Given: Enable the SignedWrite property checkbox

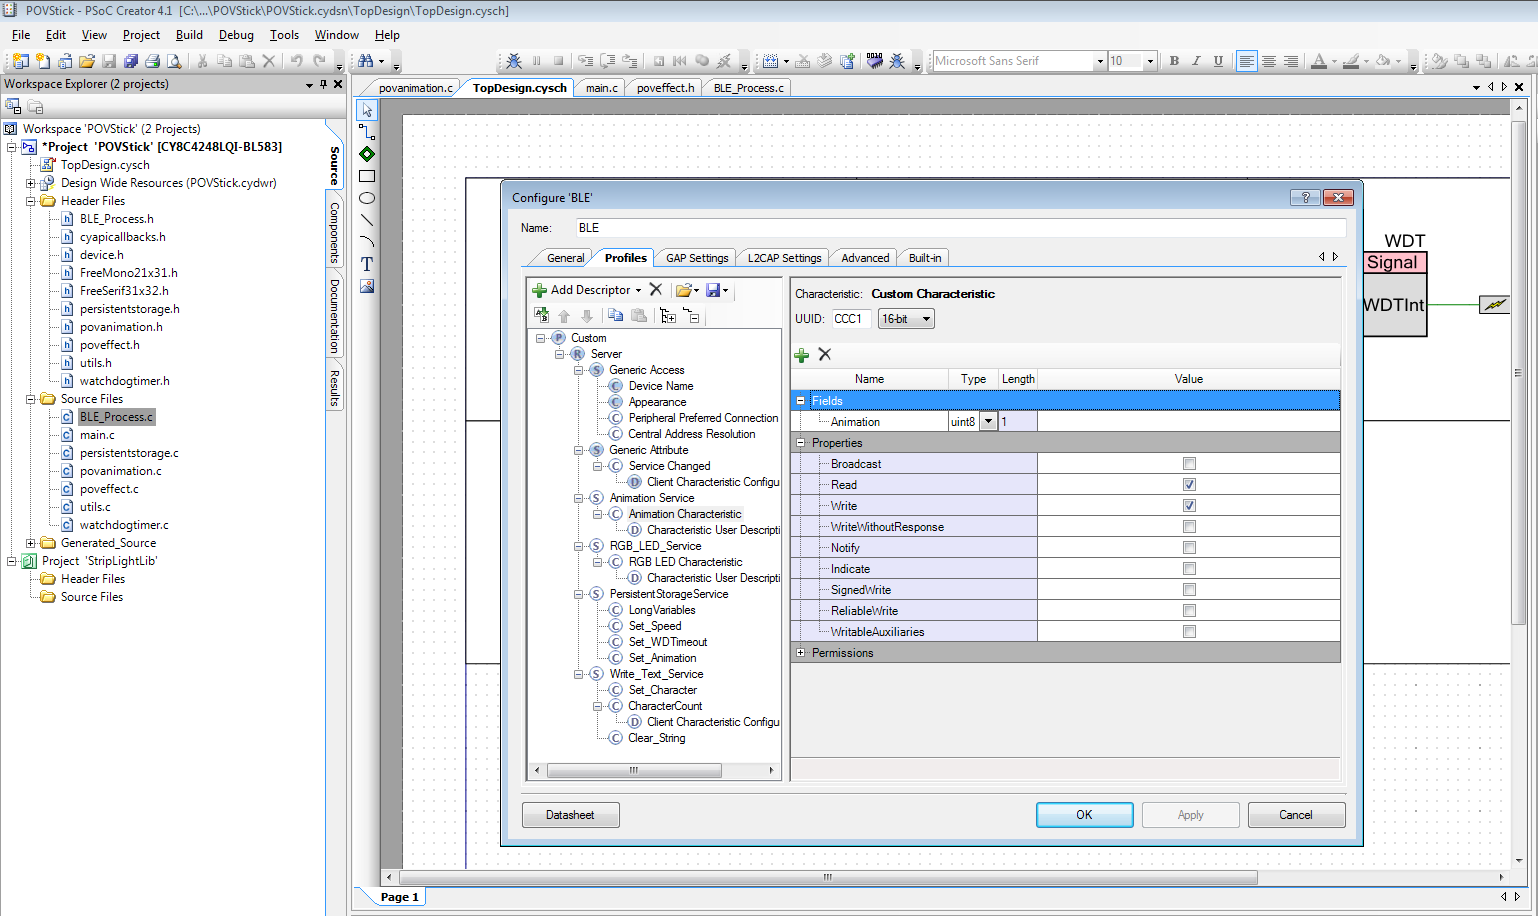Looking at the screenshot, I should (x=1189, y=590).
